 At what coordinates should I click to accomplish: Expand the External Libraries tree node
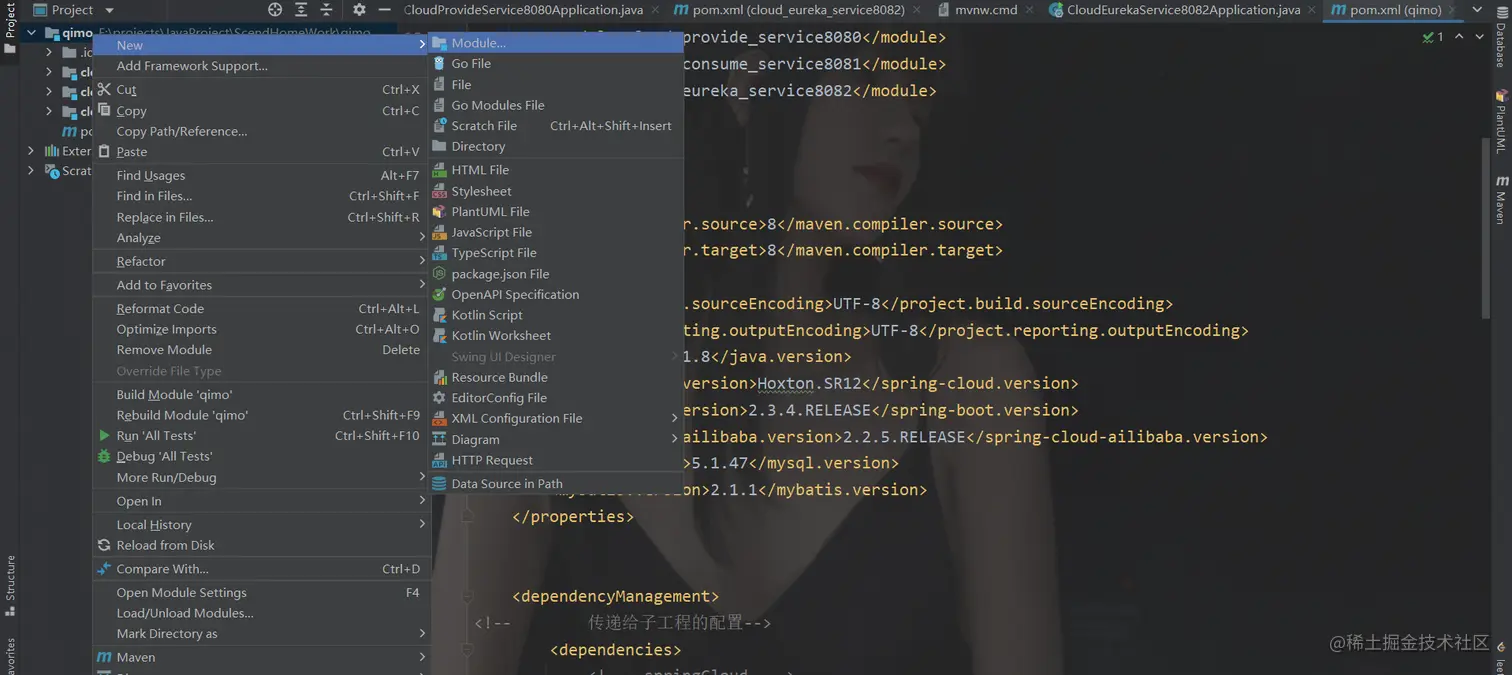(x=31, y=151)
